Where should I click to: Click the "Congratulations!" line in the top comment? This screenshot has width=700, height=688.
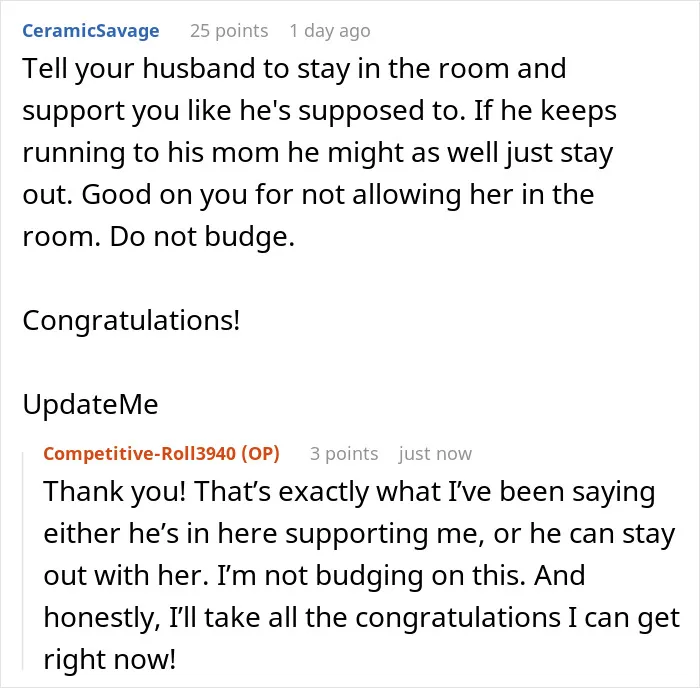pyautogui.click(x=131, y=321)
